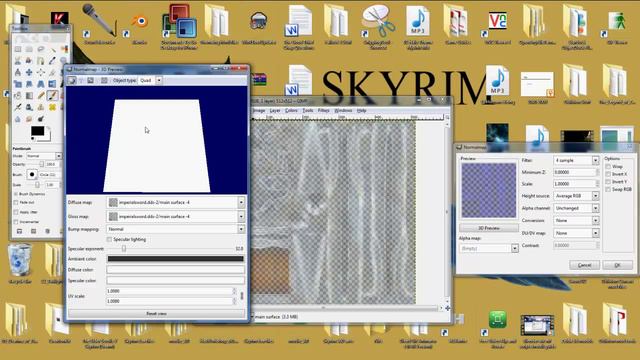Image resolution: width=640 pixels, height=360 pixels.
Task: Select the Scissors Select tool
Action: 18,60
